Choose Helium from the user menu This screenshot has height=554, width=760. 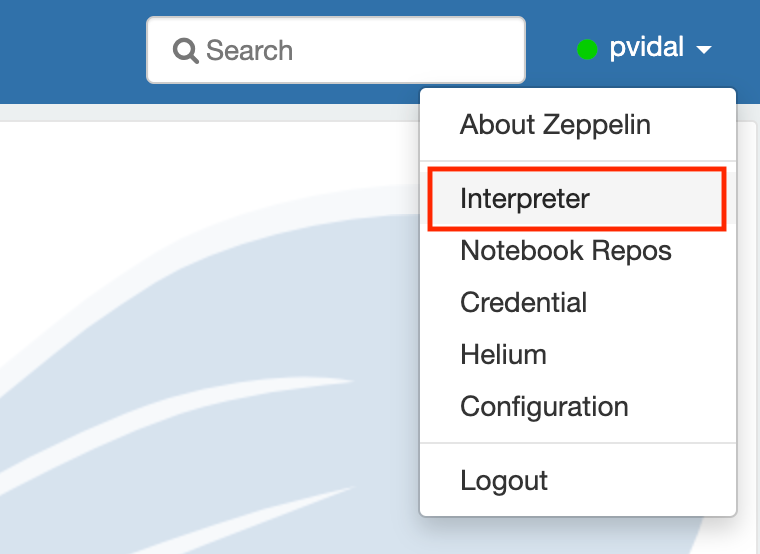tap(503, 355)
